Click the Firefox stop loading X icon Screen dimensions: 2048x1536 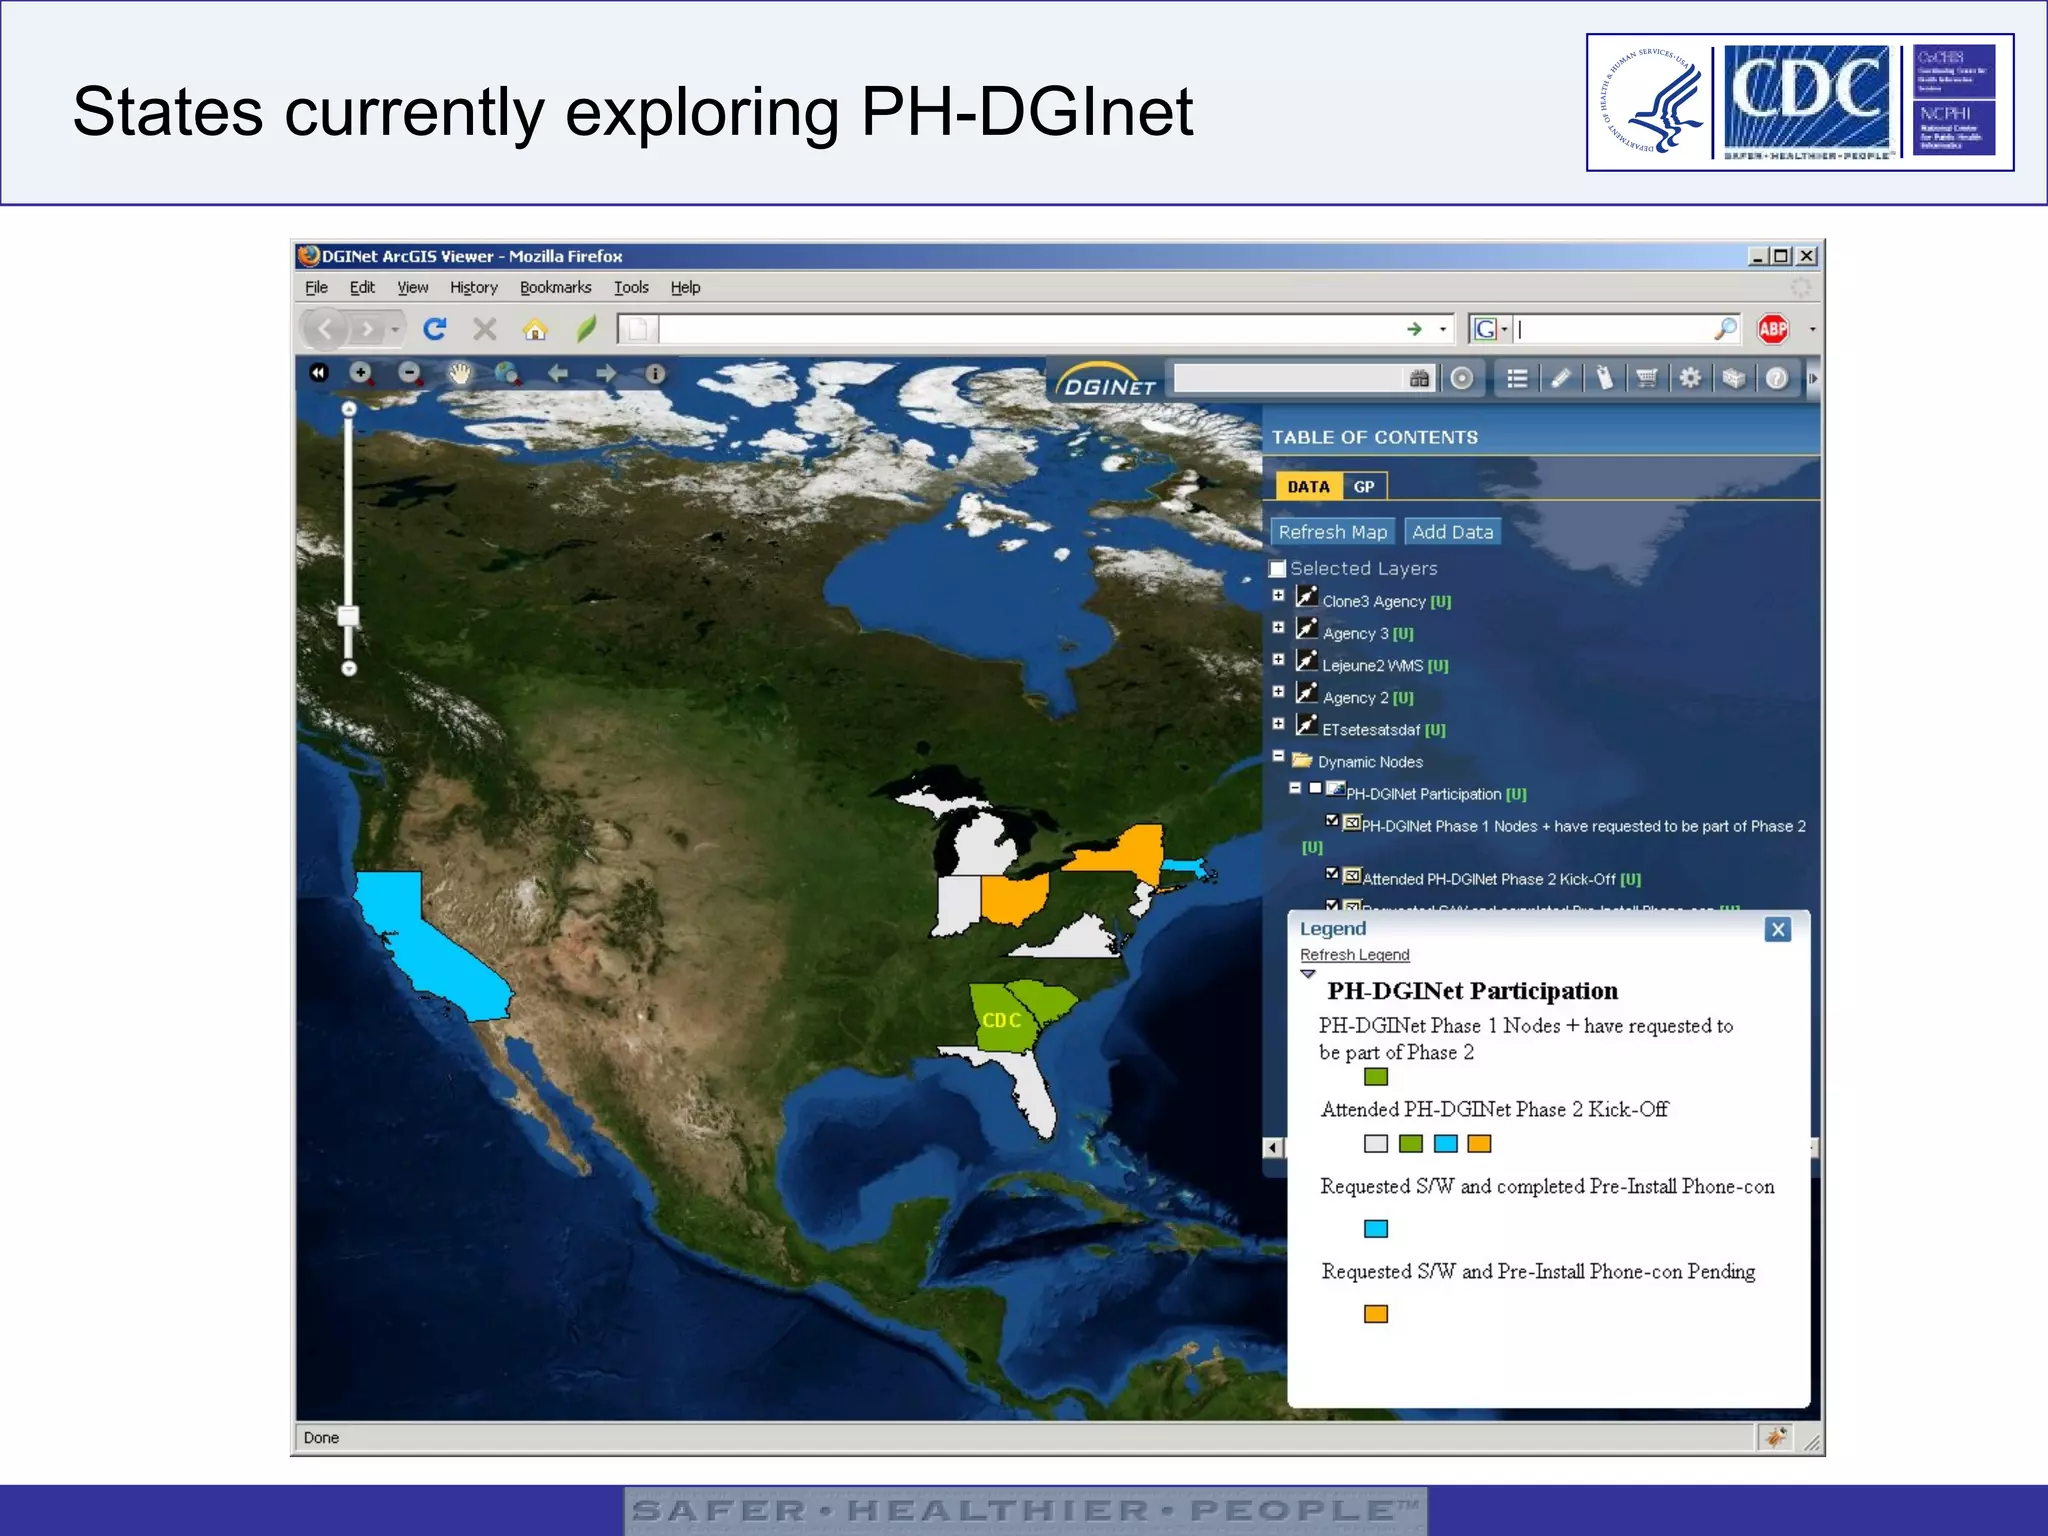tap(485, 329)
